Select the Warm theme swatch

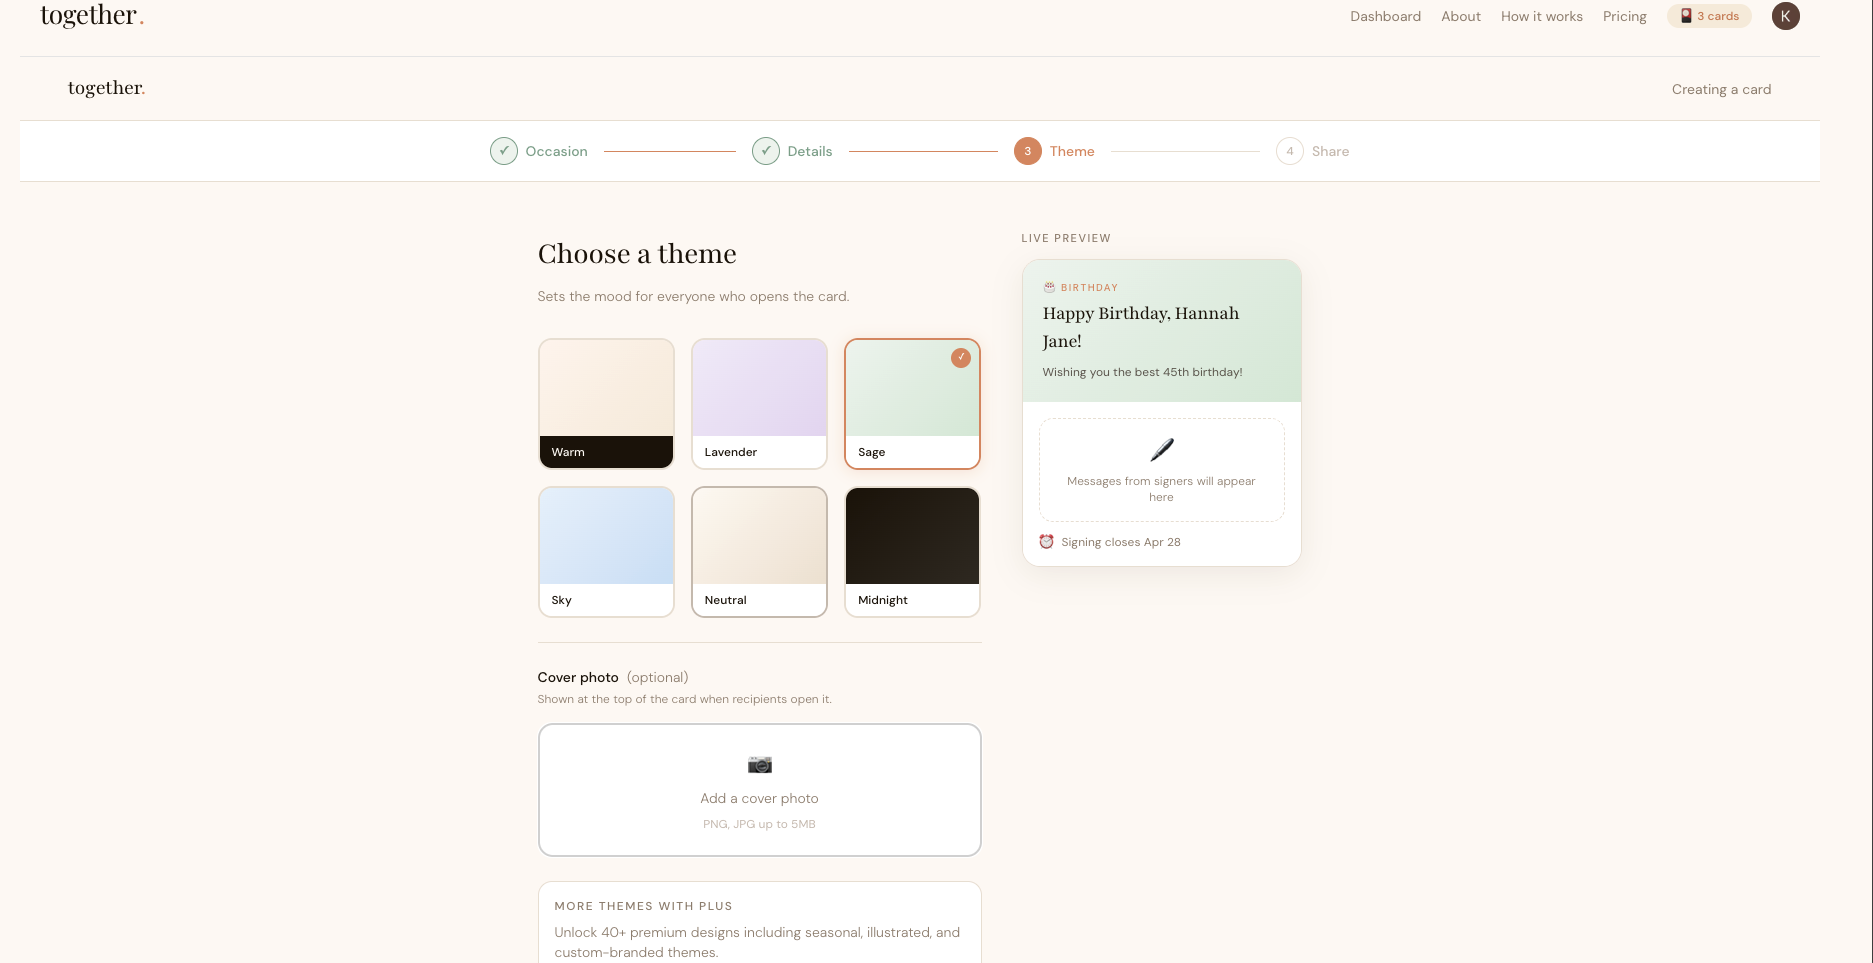(606, 403)
